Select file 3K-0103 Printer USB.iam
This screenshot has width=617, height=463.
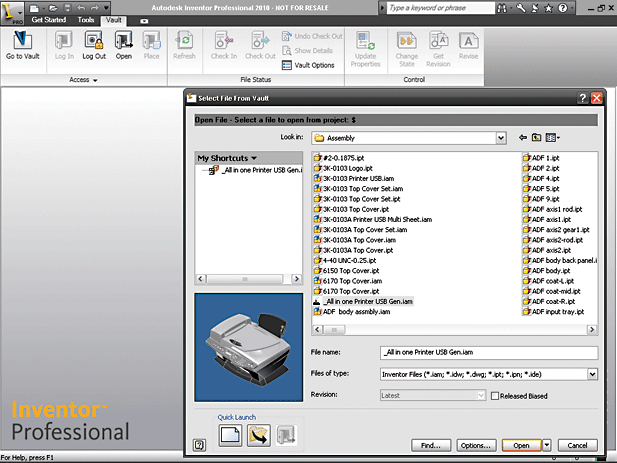click(354, 179)
